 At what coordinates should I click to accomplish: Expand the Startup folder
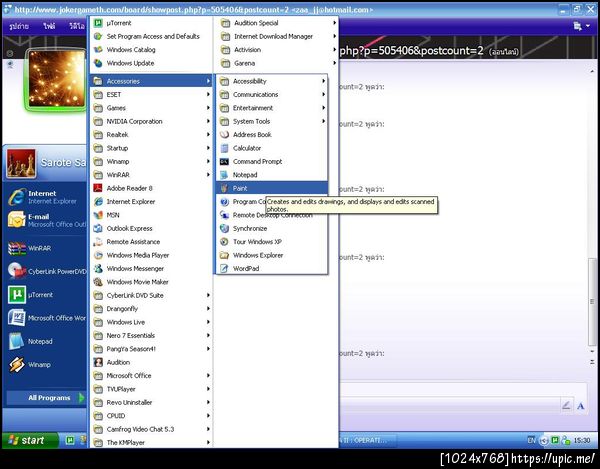151,148
